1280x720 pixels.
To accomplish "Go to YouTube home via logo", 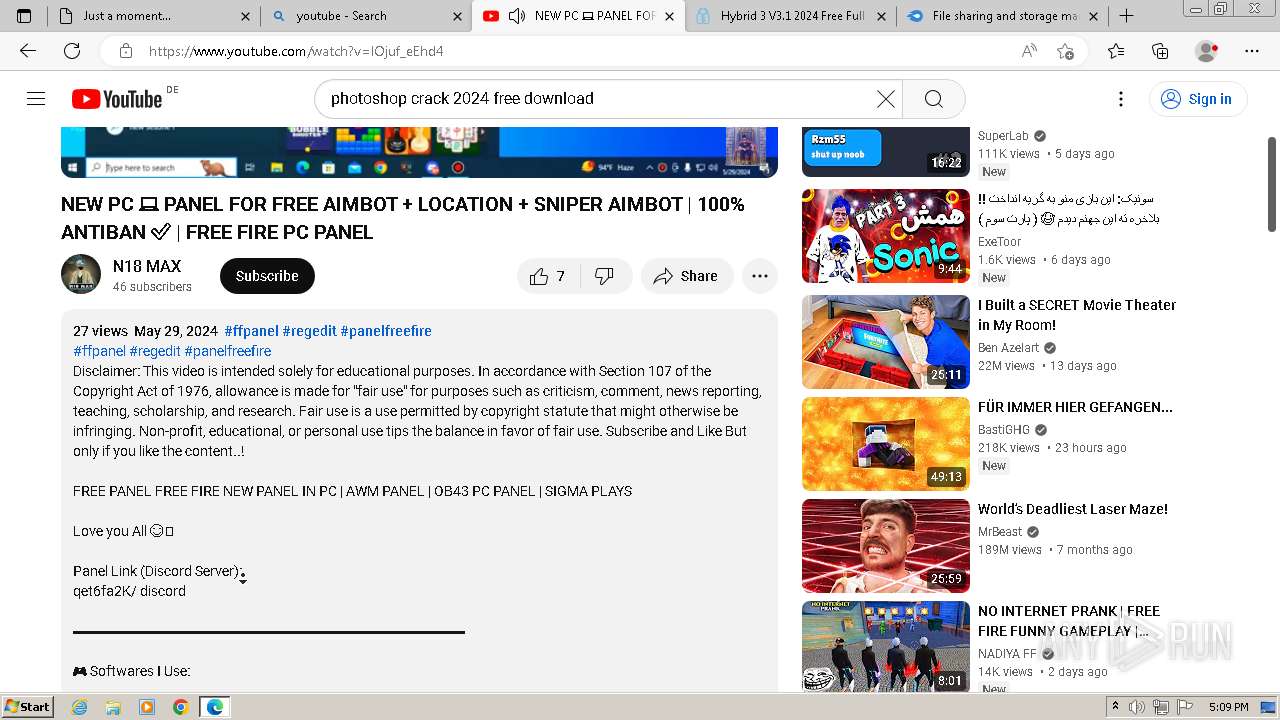I will coord(117,98).
